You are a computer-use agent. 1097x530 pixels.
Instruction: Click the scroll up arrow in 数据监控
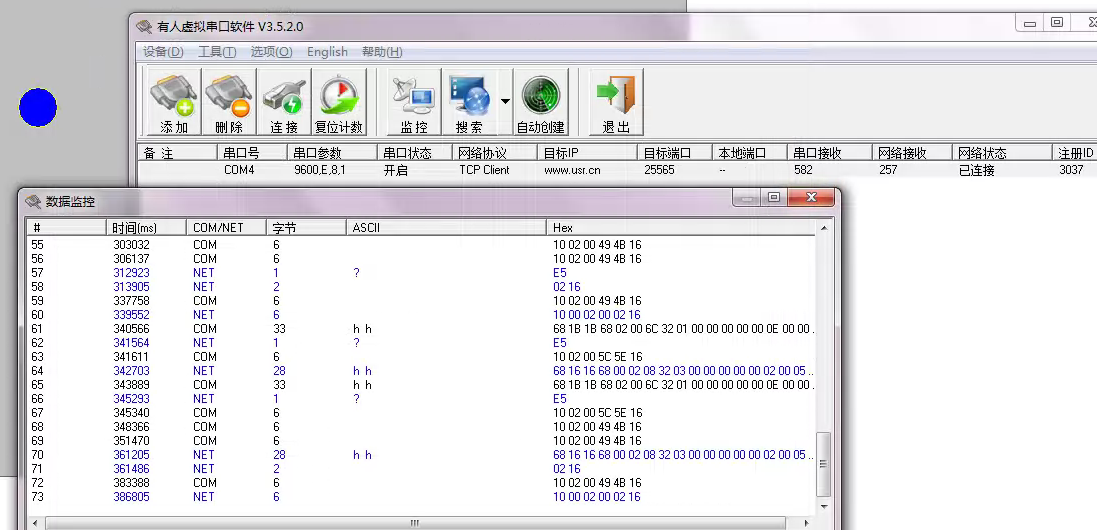[x=823, y=228]
